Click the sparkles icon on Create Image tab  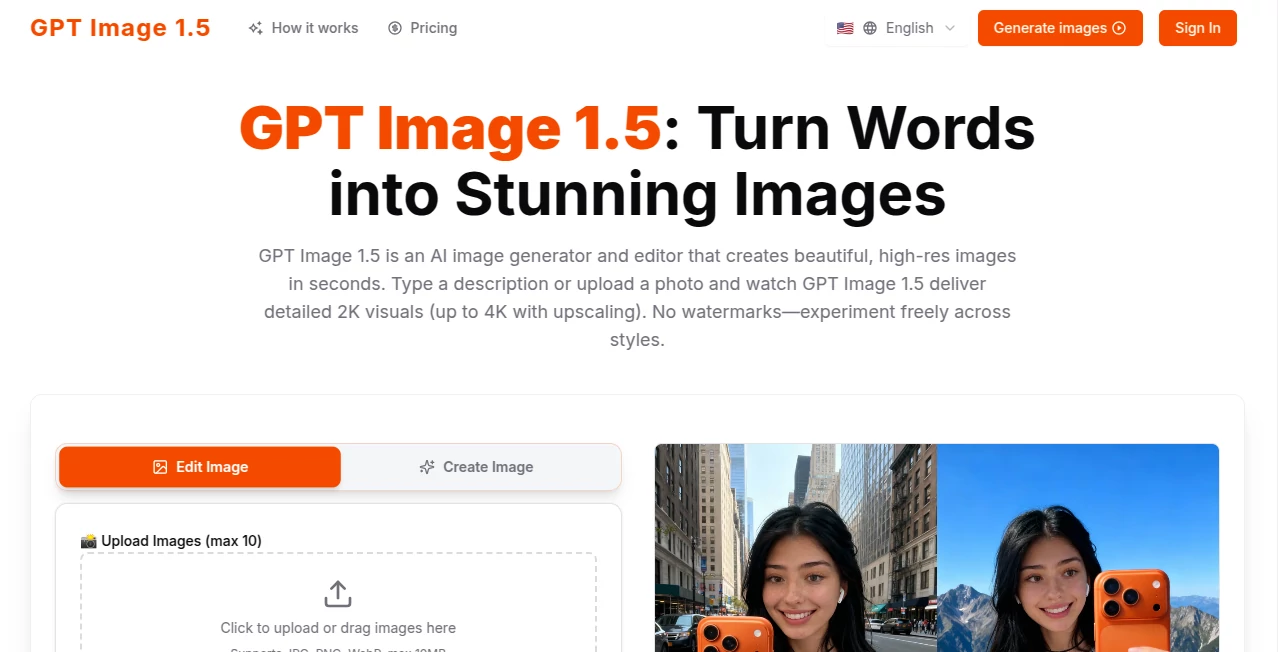point(429,467)
